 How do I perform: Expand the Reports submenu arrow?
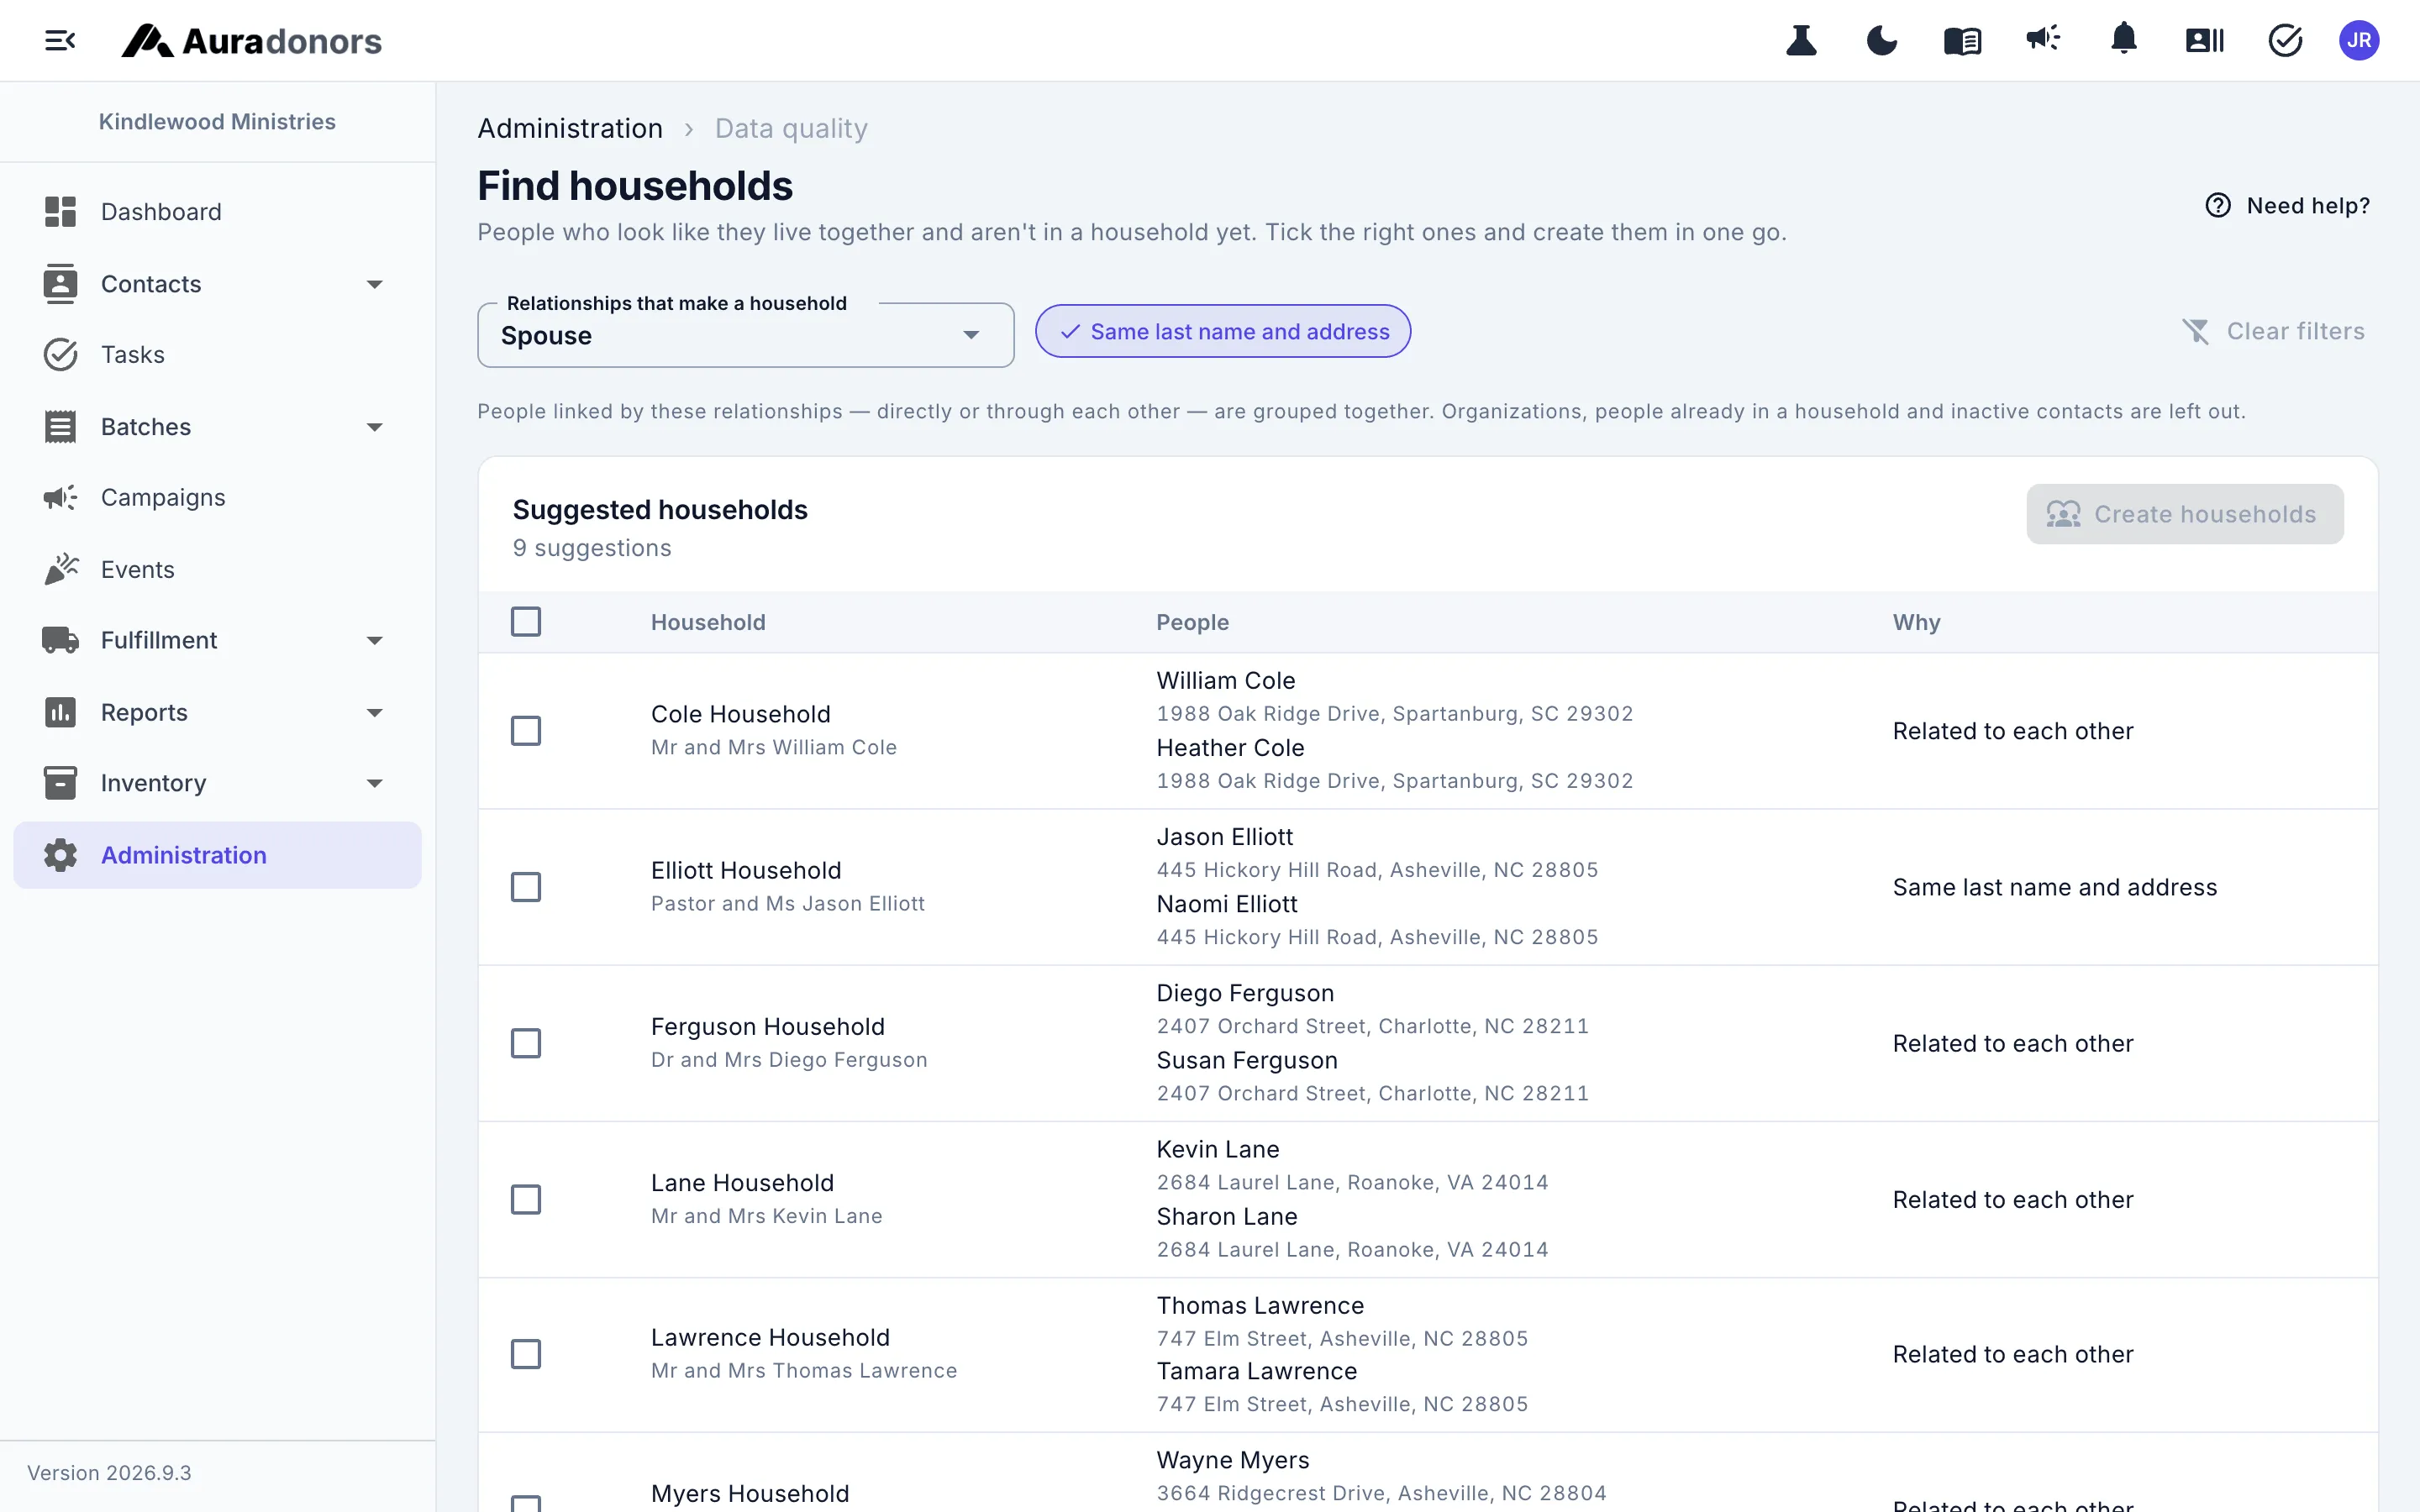click(374, 712)
